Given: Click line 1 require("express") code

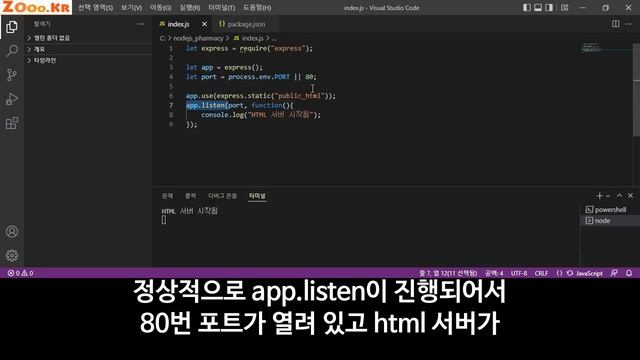Looking at the screenshot, I should 276,49.
